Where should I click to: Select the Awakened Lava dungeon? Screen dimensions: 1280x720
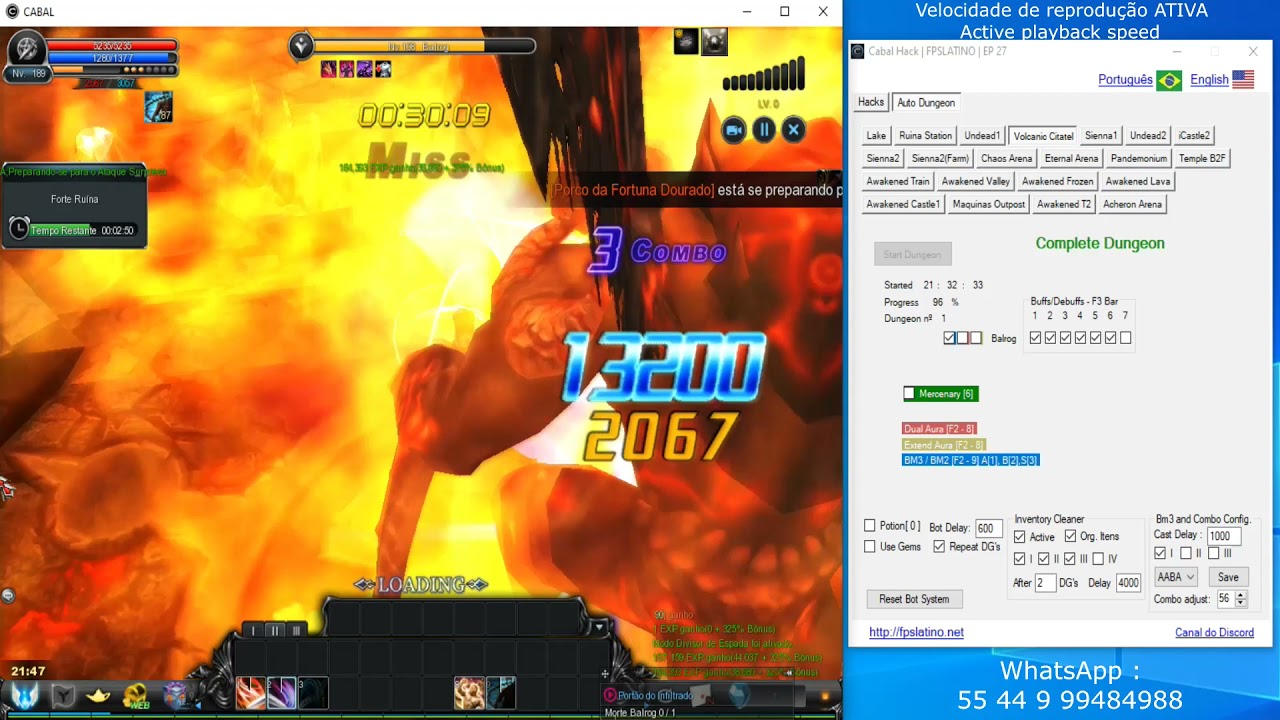[1138, 181]
